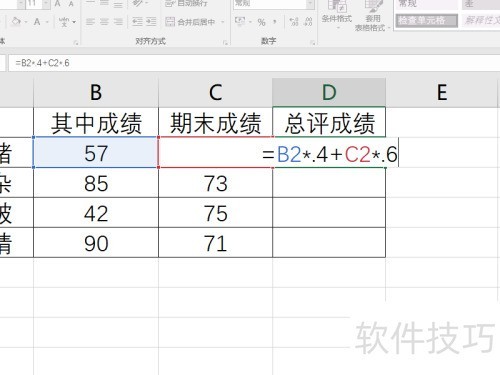
Task: Increase decimal places icon
Action: click(294, 22)
